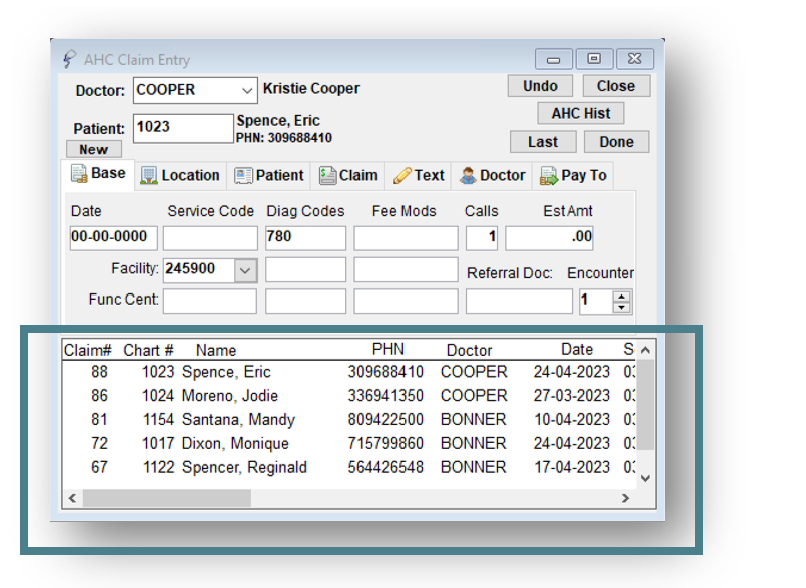Screen dimensions: 806x588
Task: Click the Date field 00-00-0000
Action: coord(113,238)
